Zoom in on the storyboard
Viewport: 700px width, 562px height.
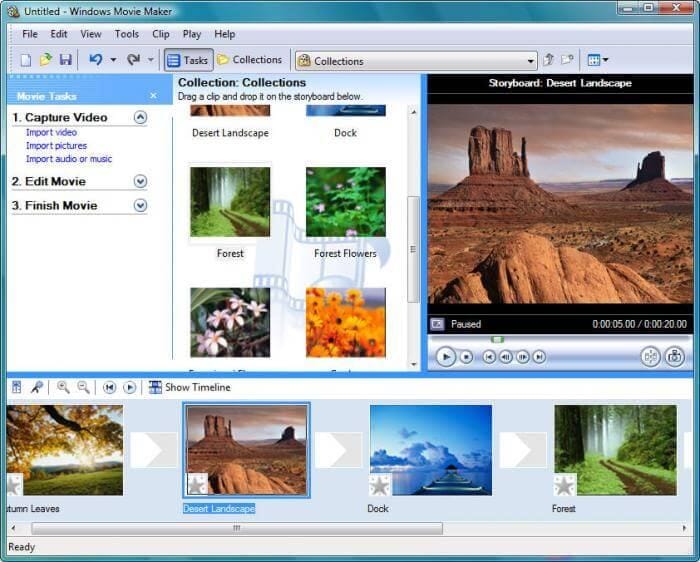63,387
